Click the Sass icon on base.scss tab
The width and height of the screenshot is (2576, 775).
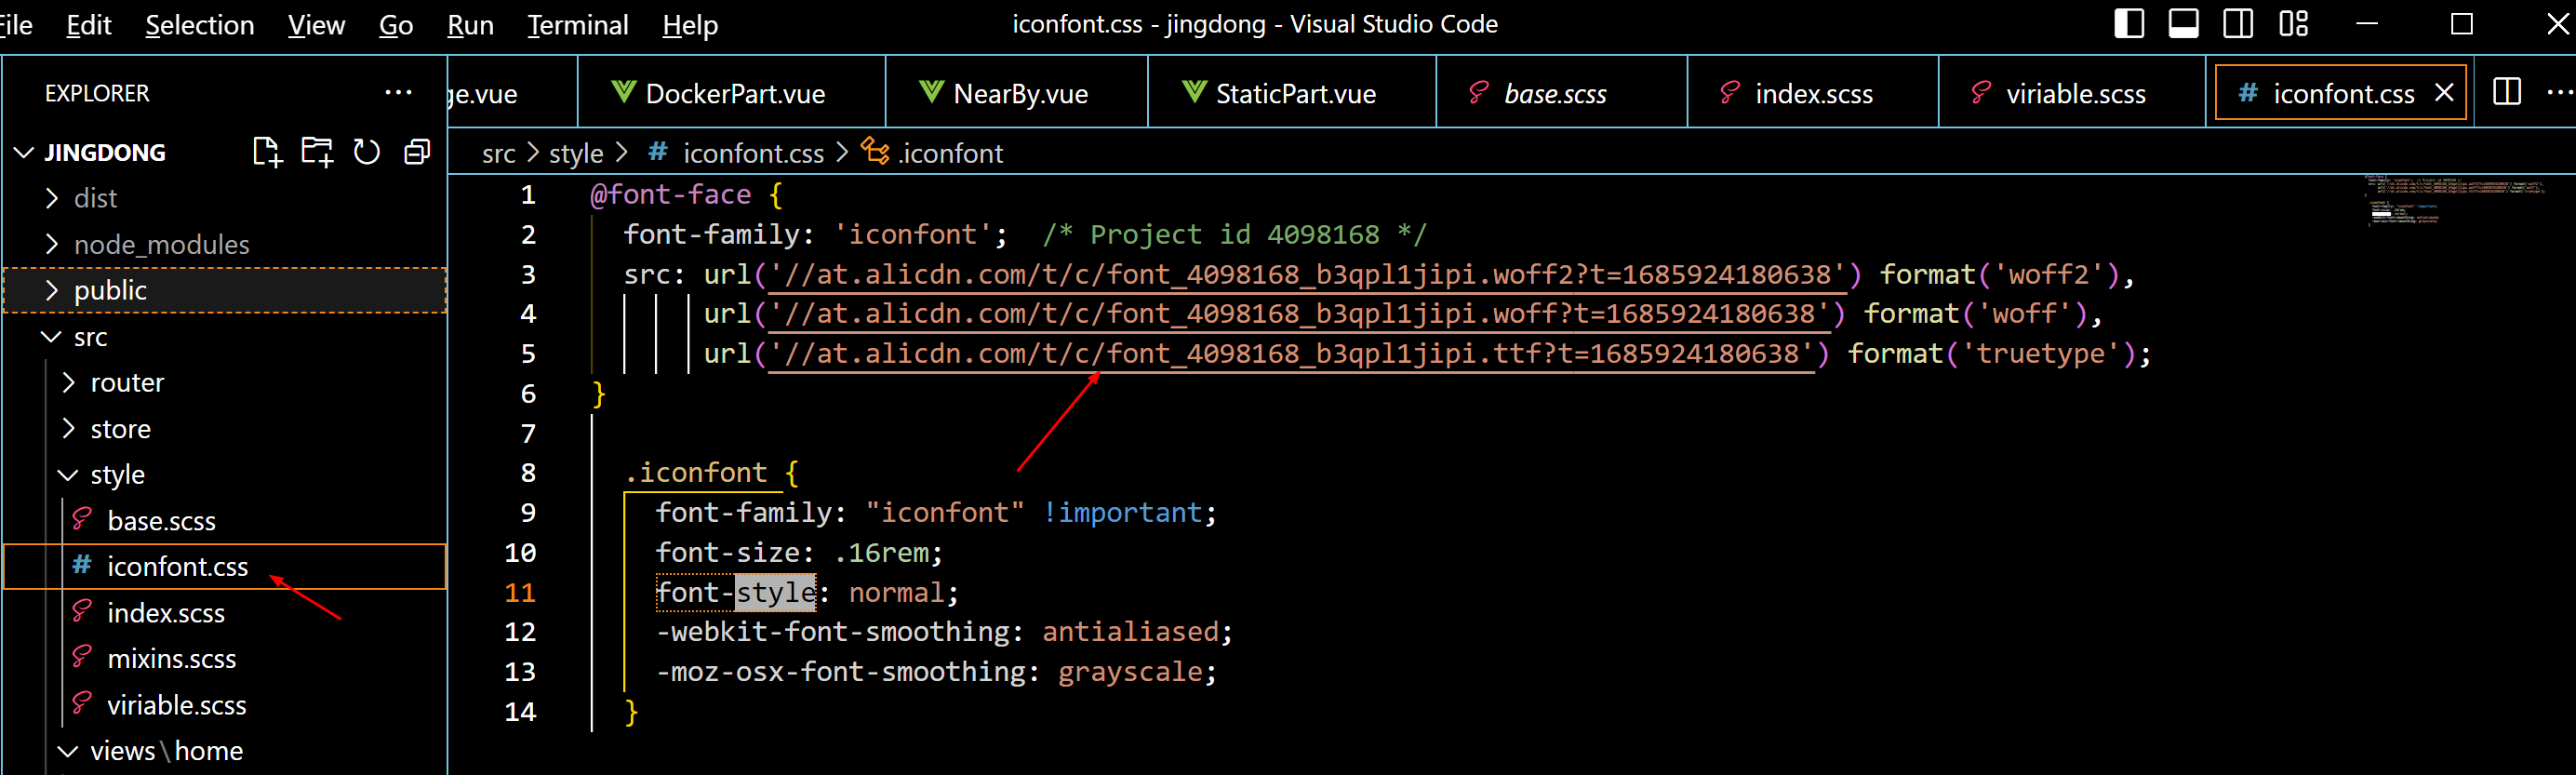pos(1478,93)
